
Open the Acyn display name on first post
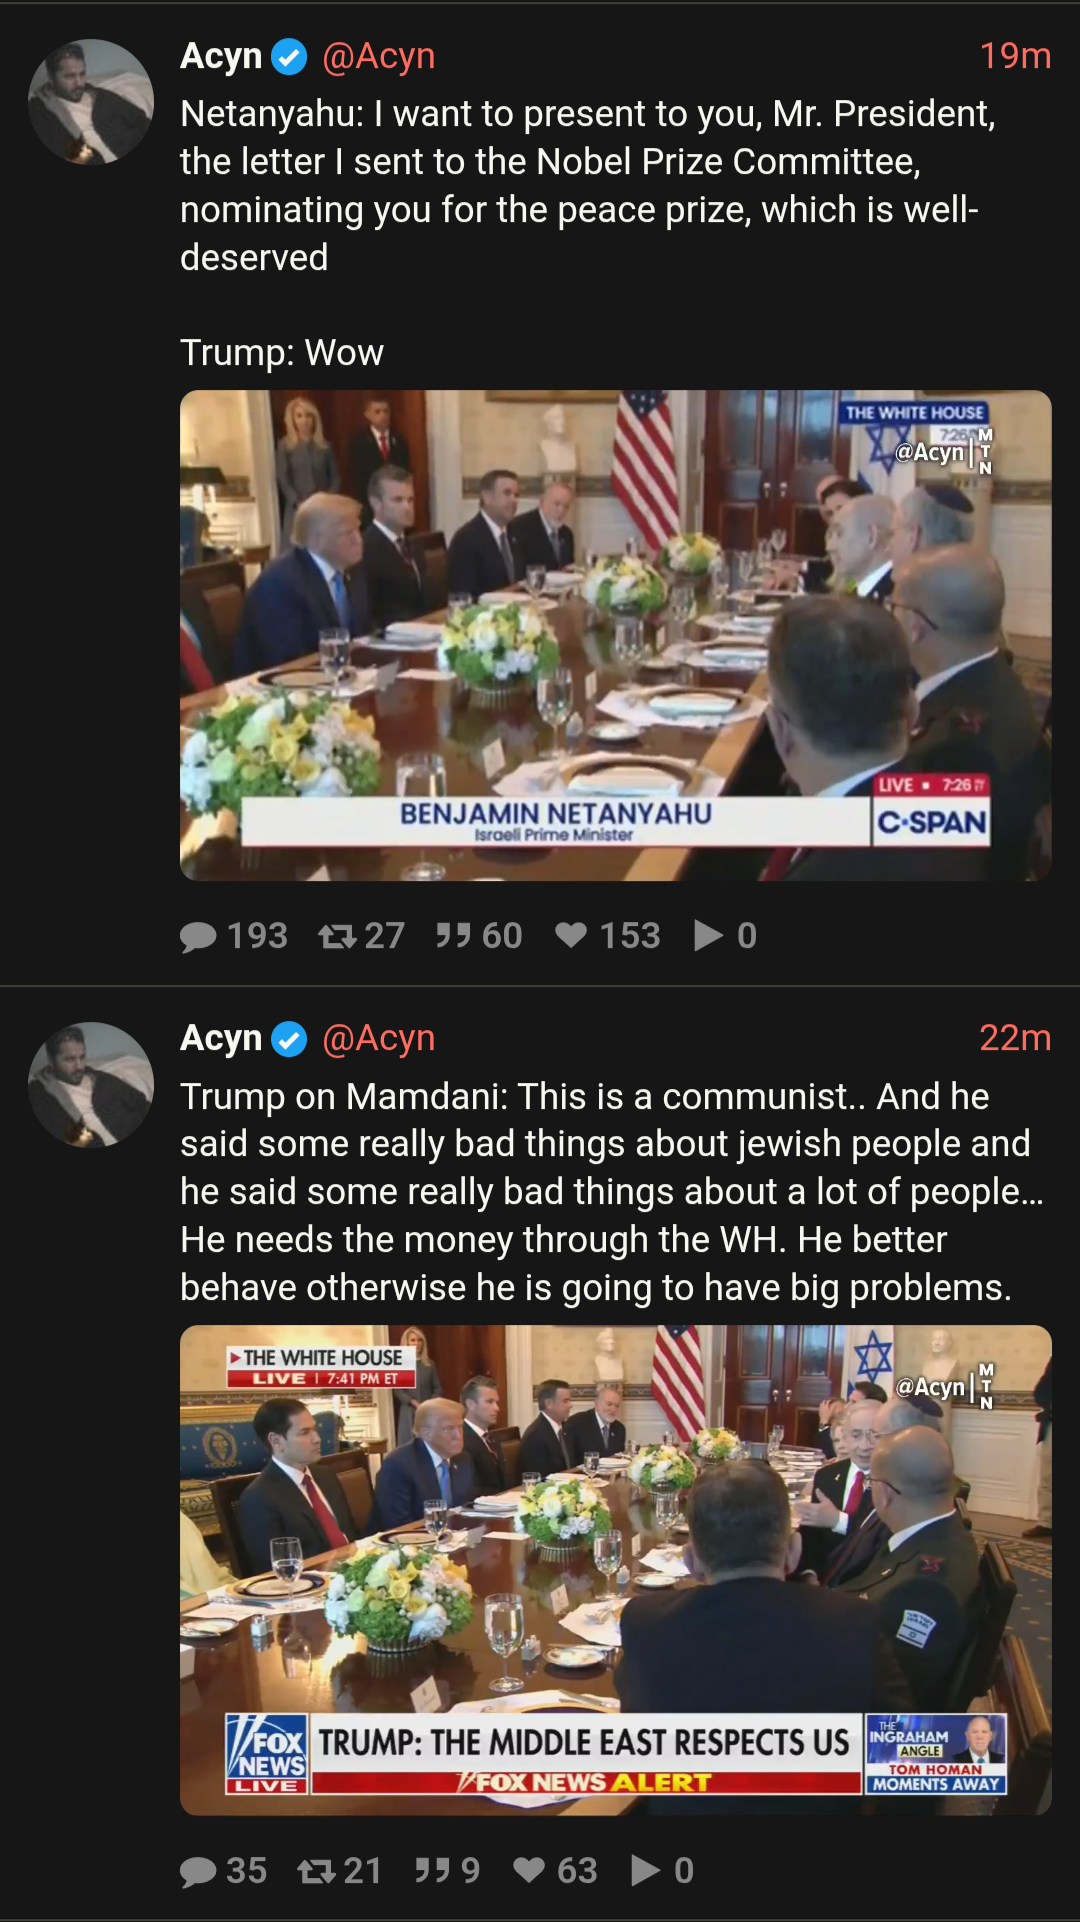tap(221, 57)
